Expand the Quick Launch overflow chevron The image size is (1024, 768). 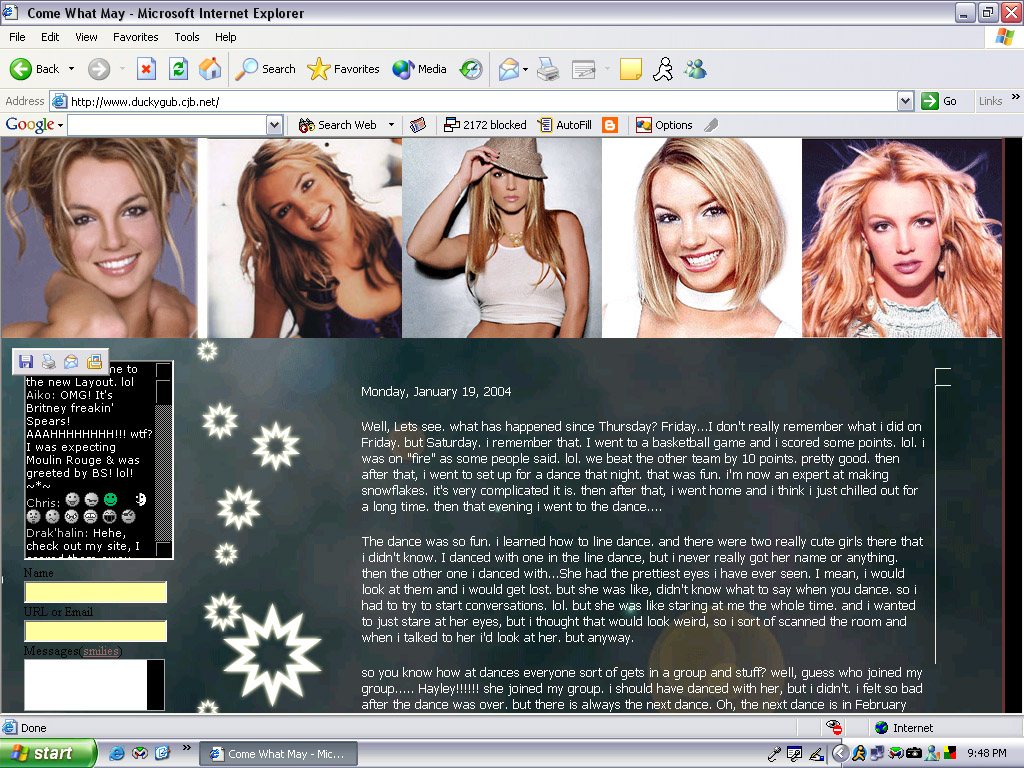[x=187, y=748]
